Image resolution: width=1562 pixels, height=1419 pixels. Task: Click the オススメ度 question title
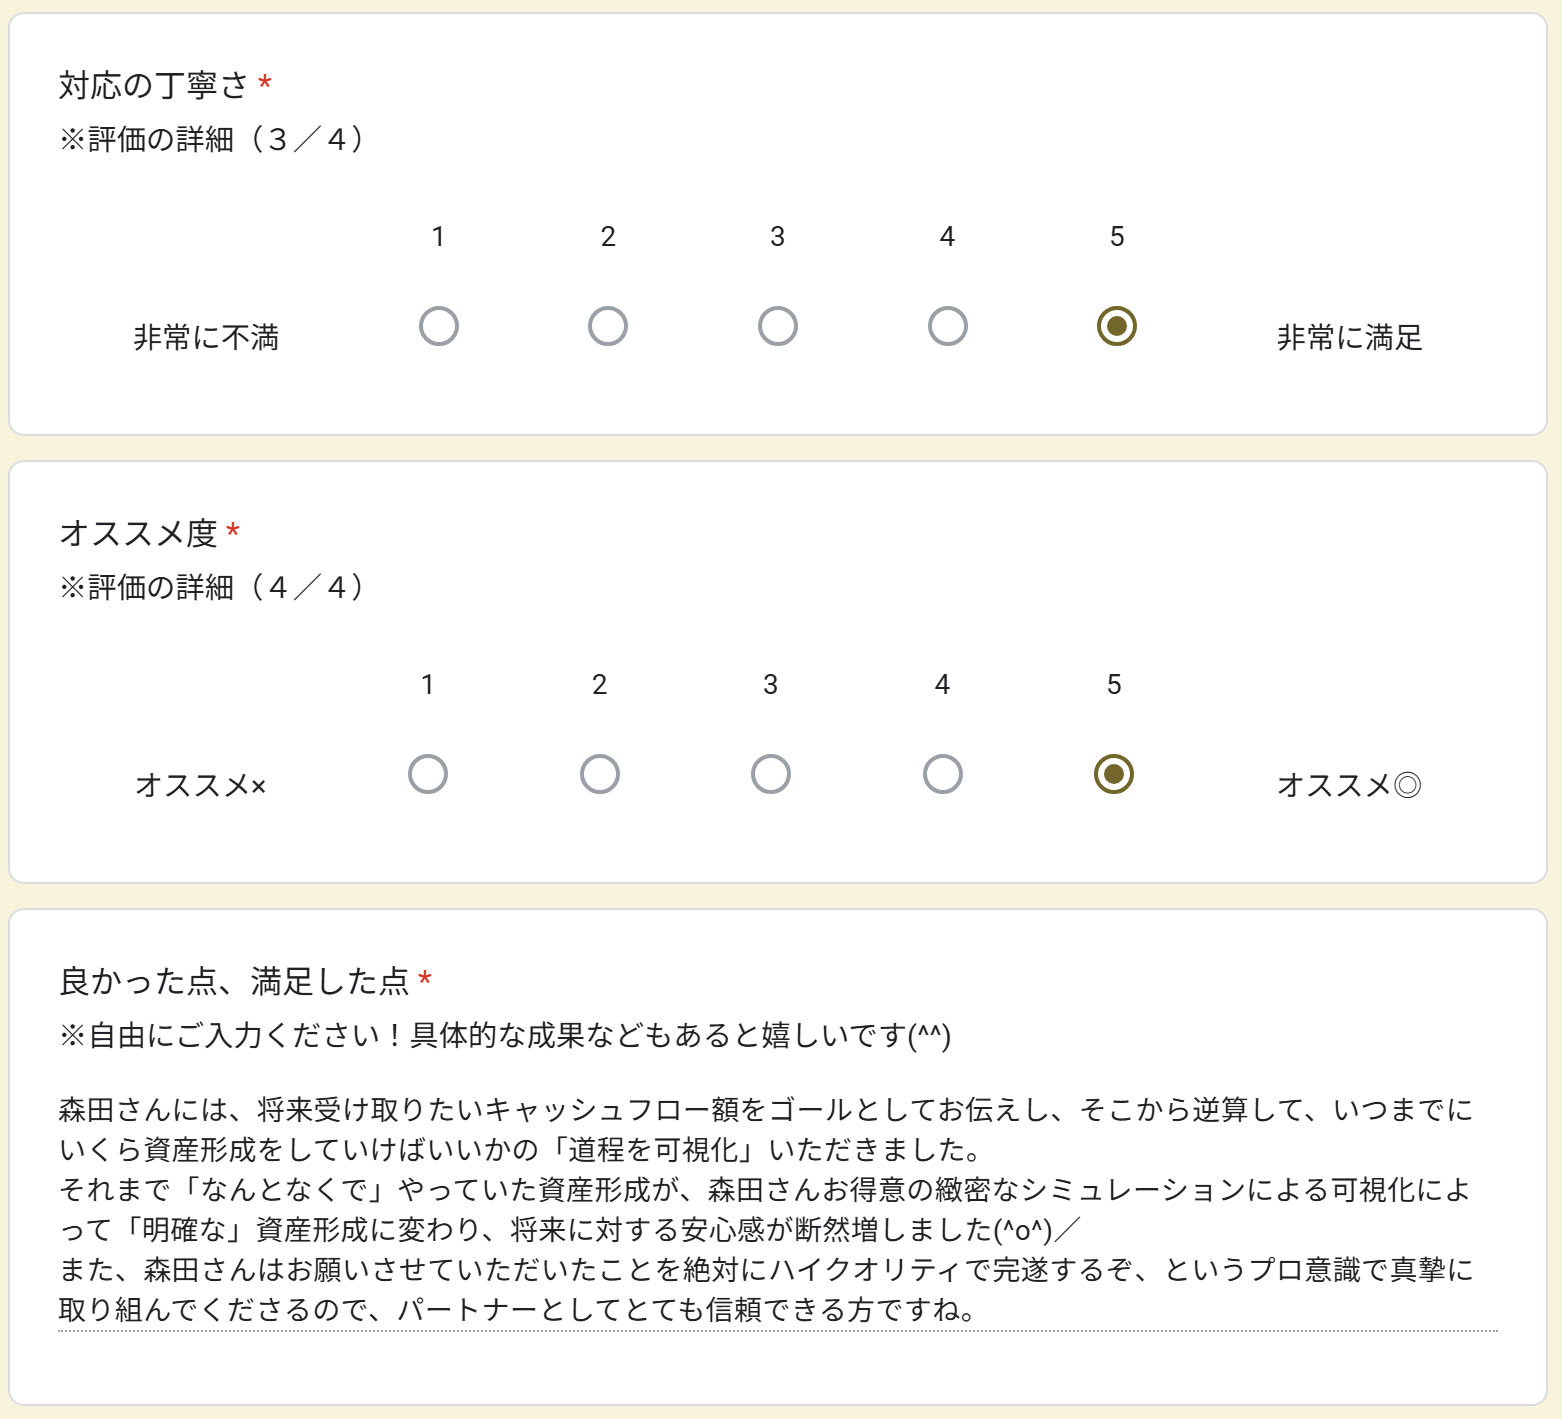[138, 534]
